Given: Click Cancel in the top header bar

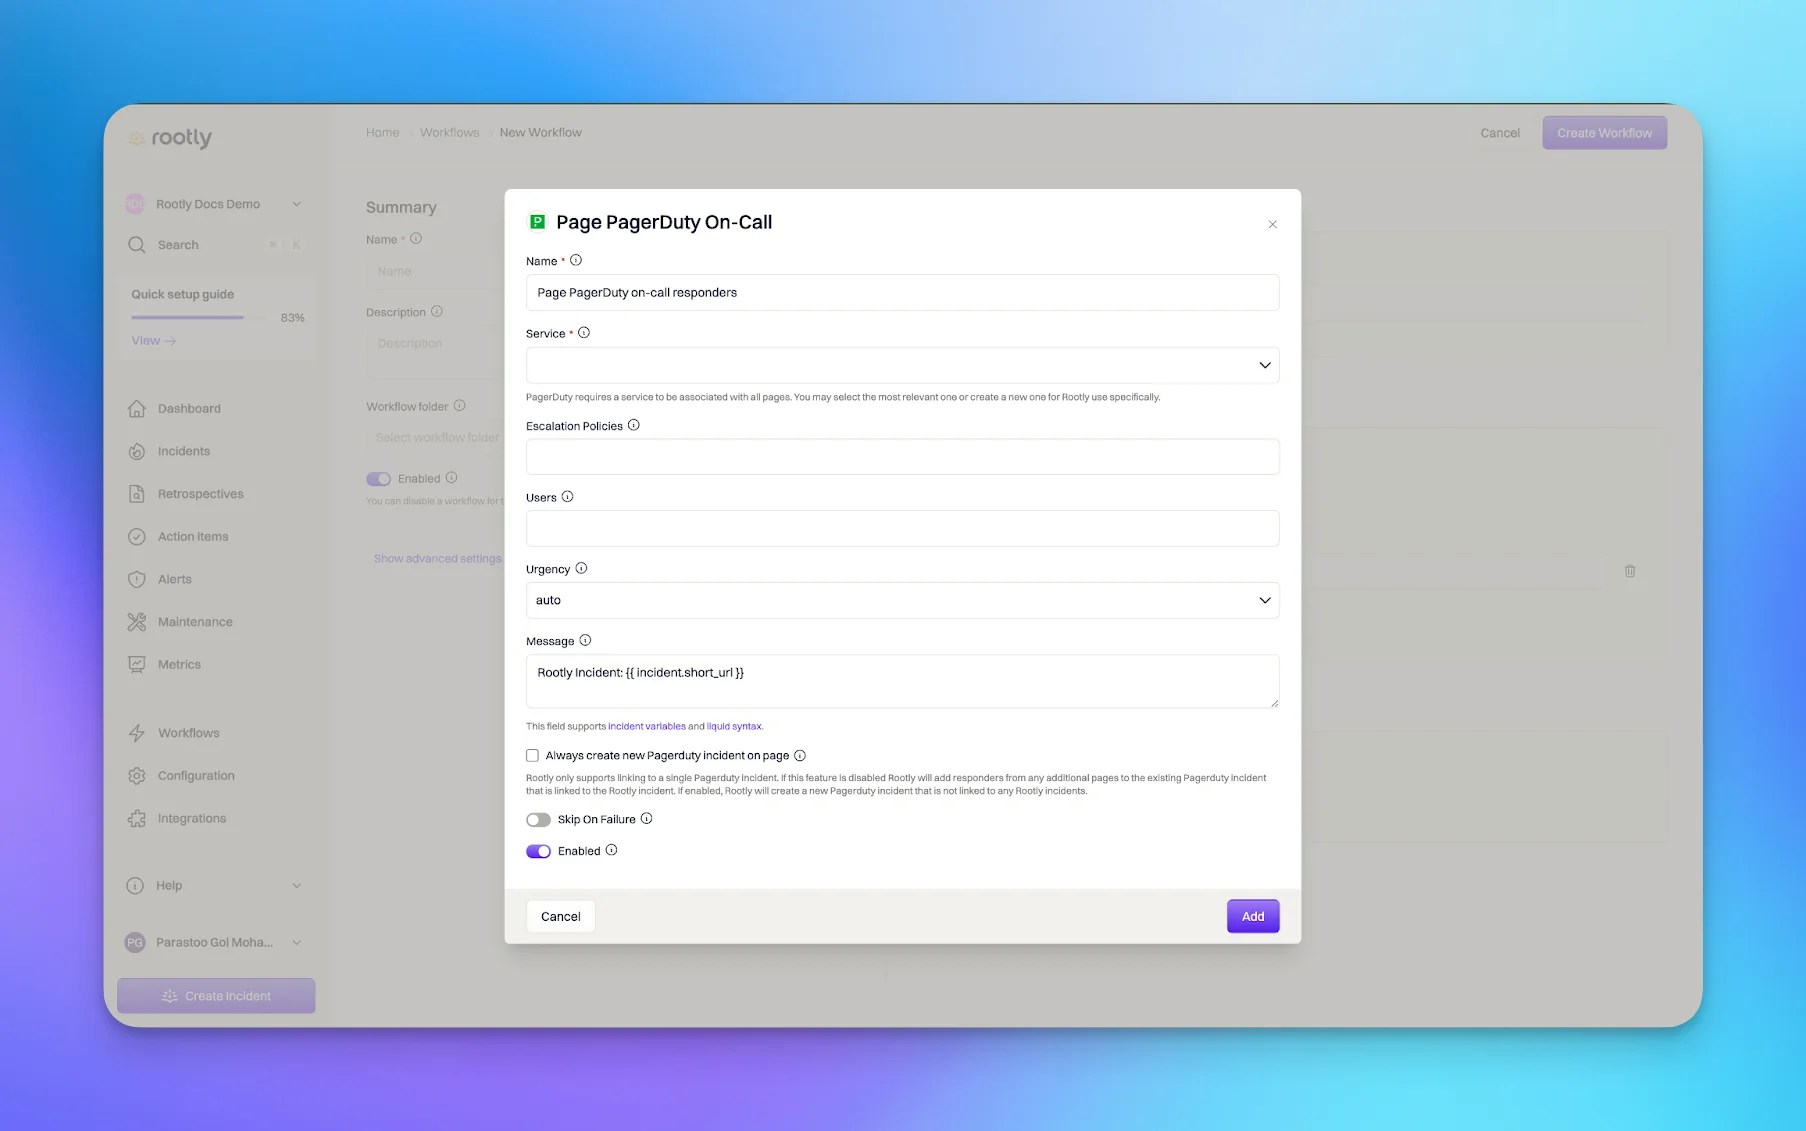Looking at the screenshot, I should [1500, 133].
